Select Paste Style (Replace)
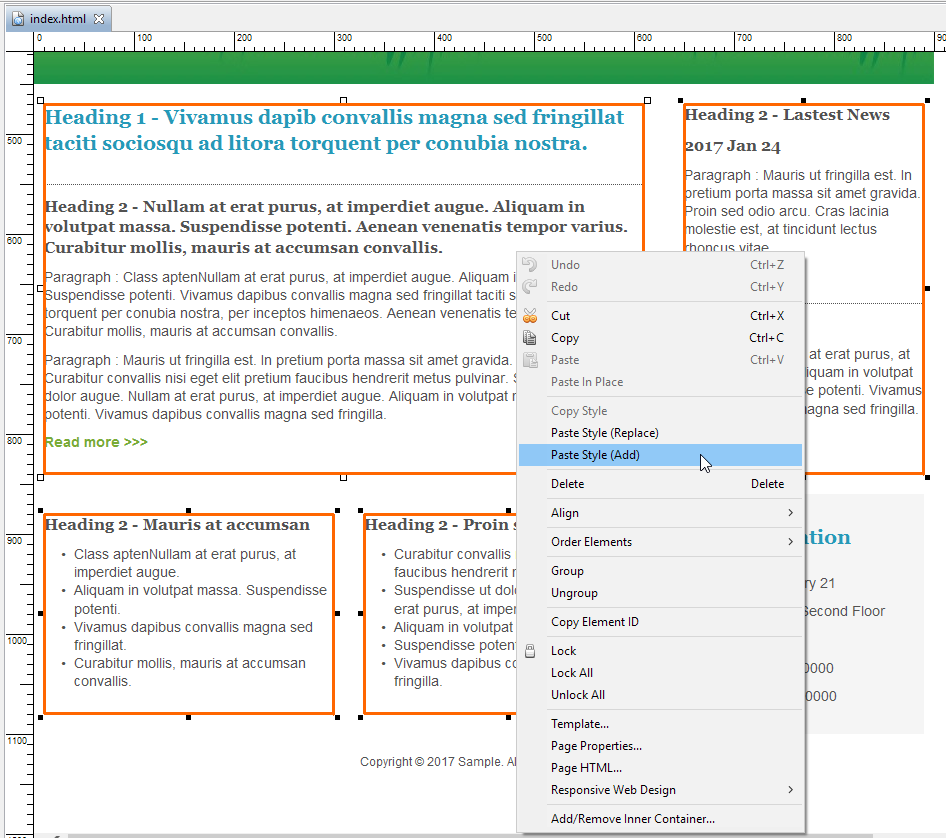Image resolution: width=946 pixels, height=838 pixels. [661, 433]
